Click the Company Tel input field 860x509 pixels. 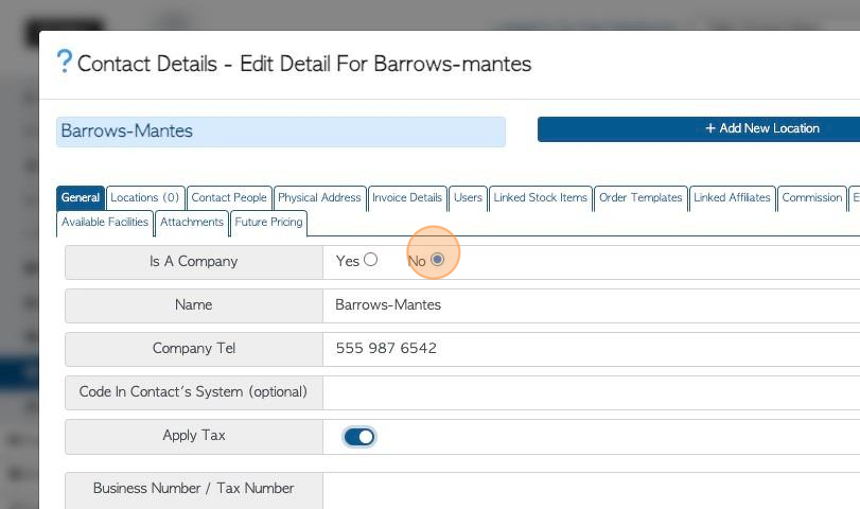pyautogui.click(x=591, y=349)
